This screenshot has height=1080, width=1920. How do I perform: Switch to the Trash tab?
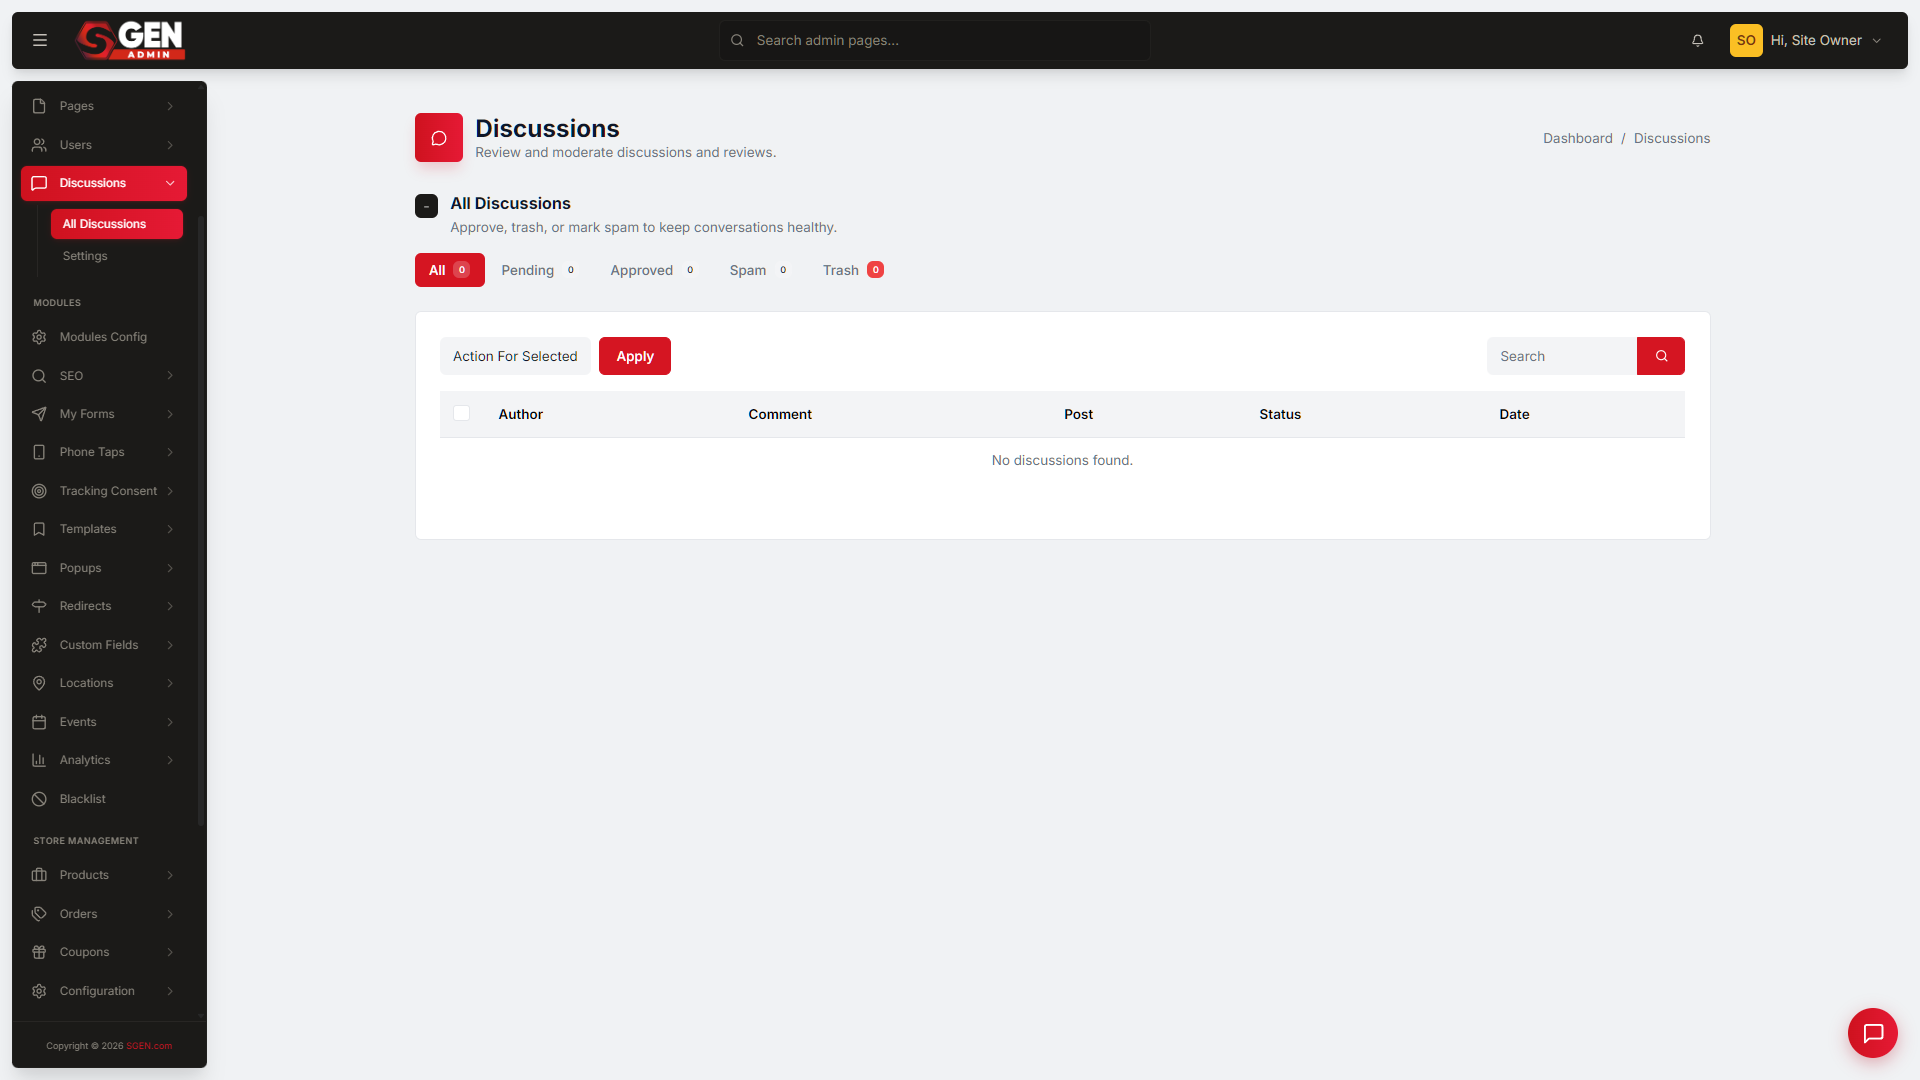pos(853,270)
